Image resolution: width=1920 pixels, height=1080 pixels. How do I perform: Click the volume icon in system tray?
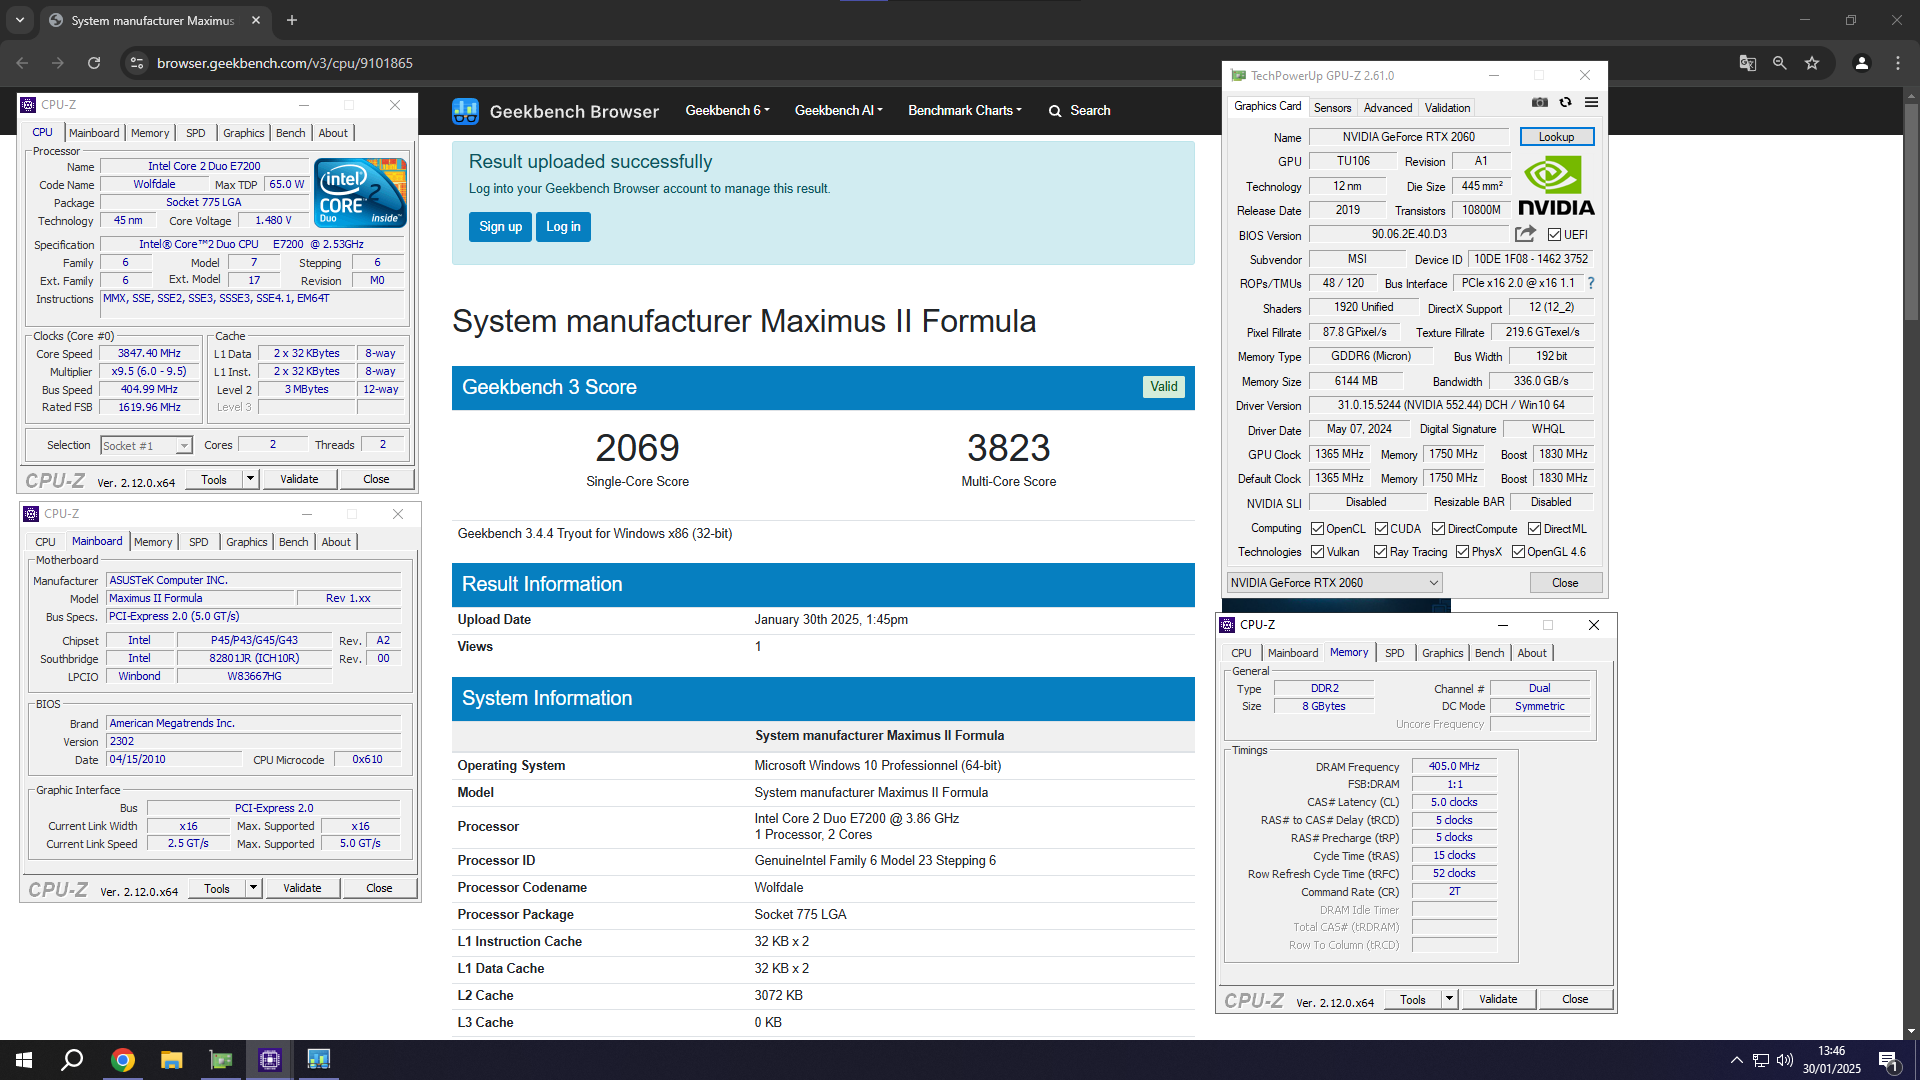click(1785, 1060)
